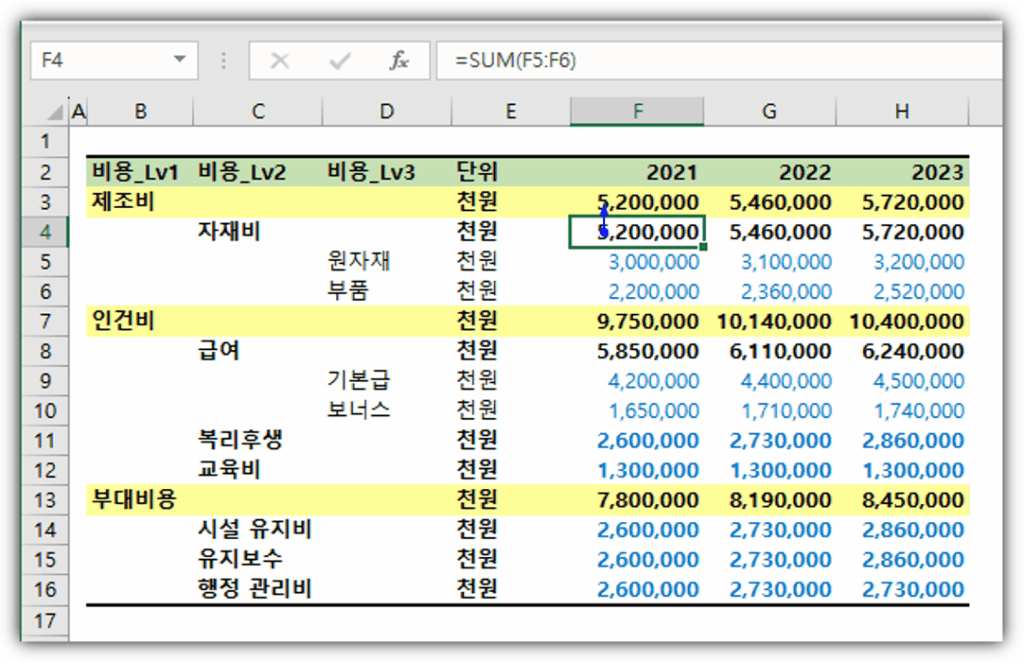Screen dimensions: 1024x662
Task: Click the 제조비 category cell
Action: [x=140, y=202]
